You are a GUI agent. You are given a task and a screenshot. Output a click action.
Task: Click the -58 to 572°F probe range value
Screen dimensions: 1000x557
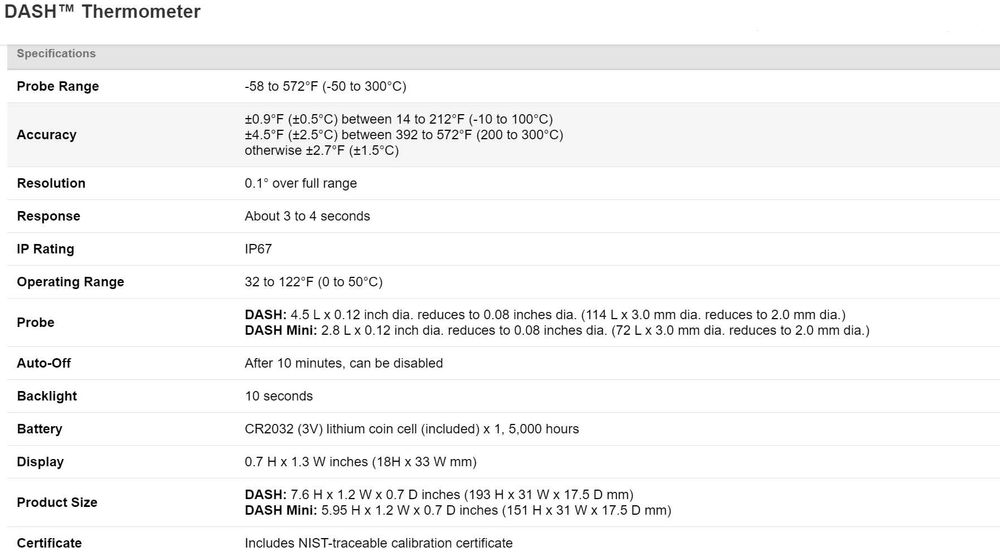click(325, 86)
